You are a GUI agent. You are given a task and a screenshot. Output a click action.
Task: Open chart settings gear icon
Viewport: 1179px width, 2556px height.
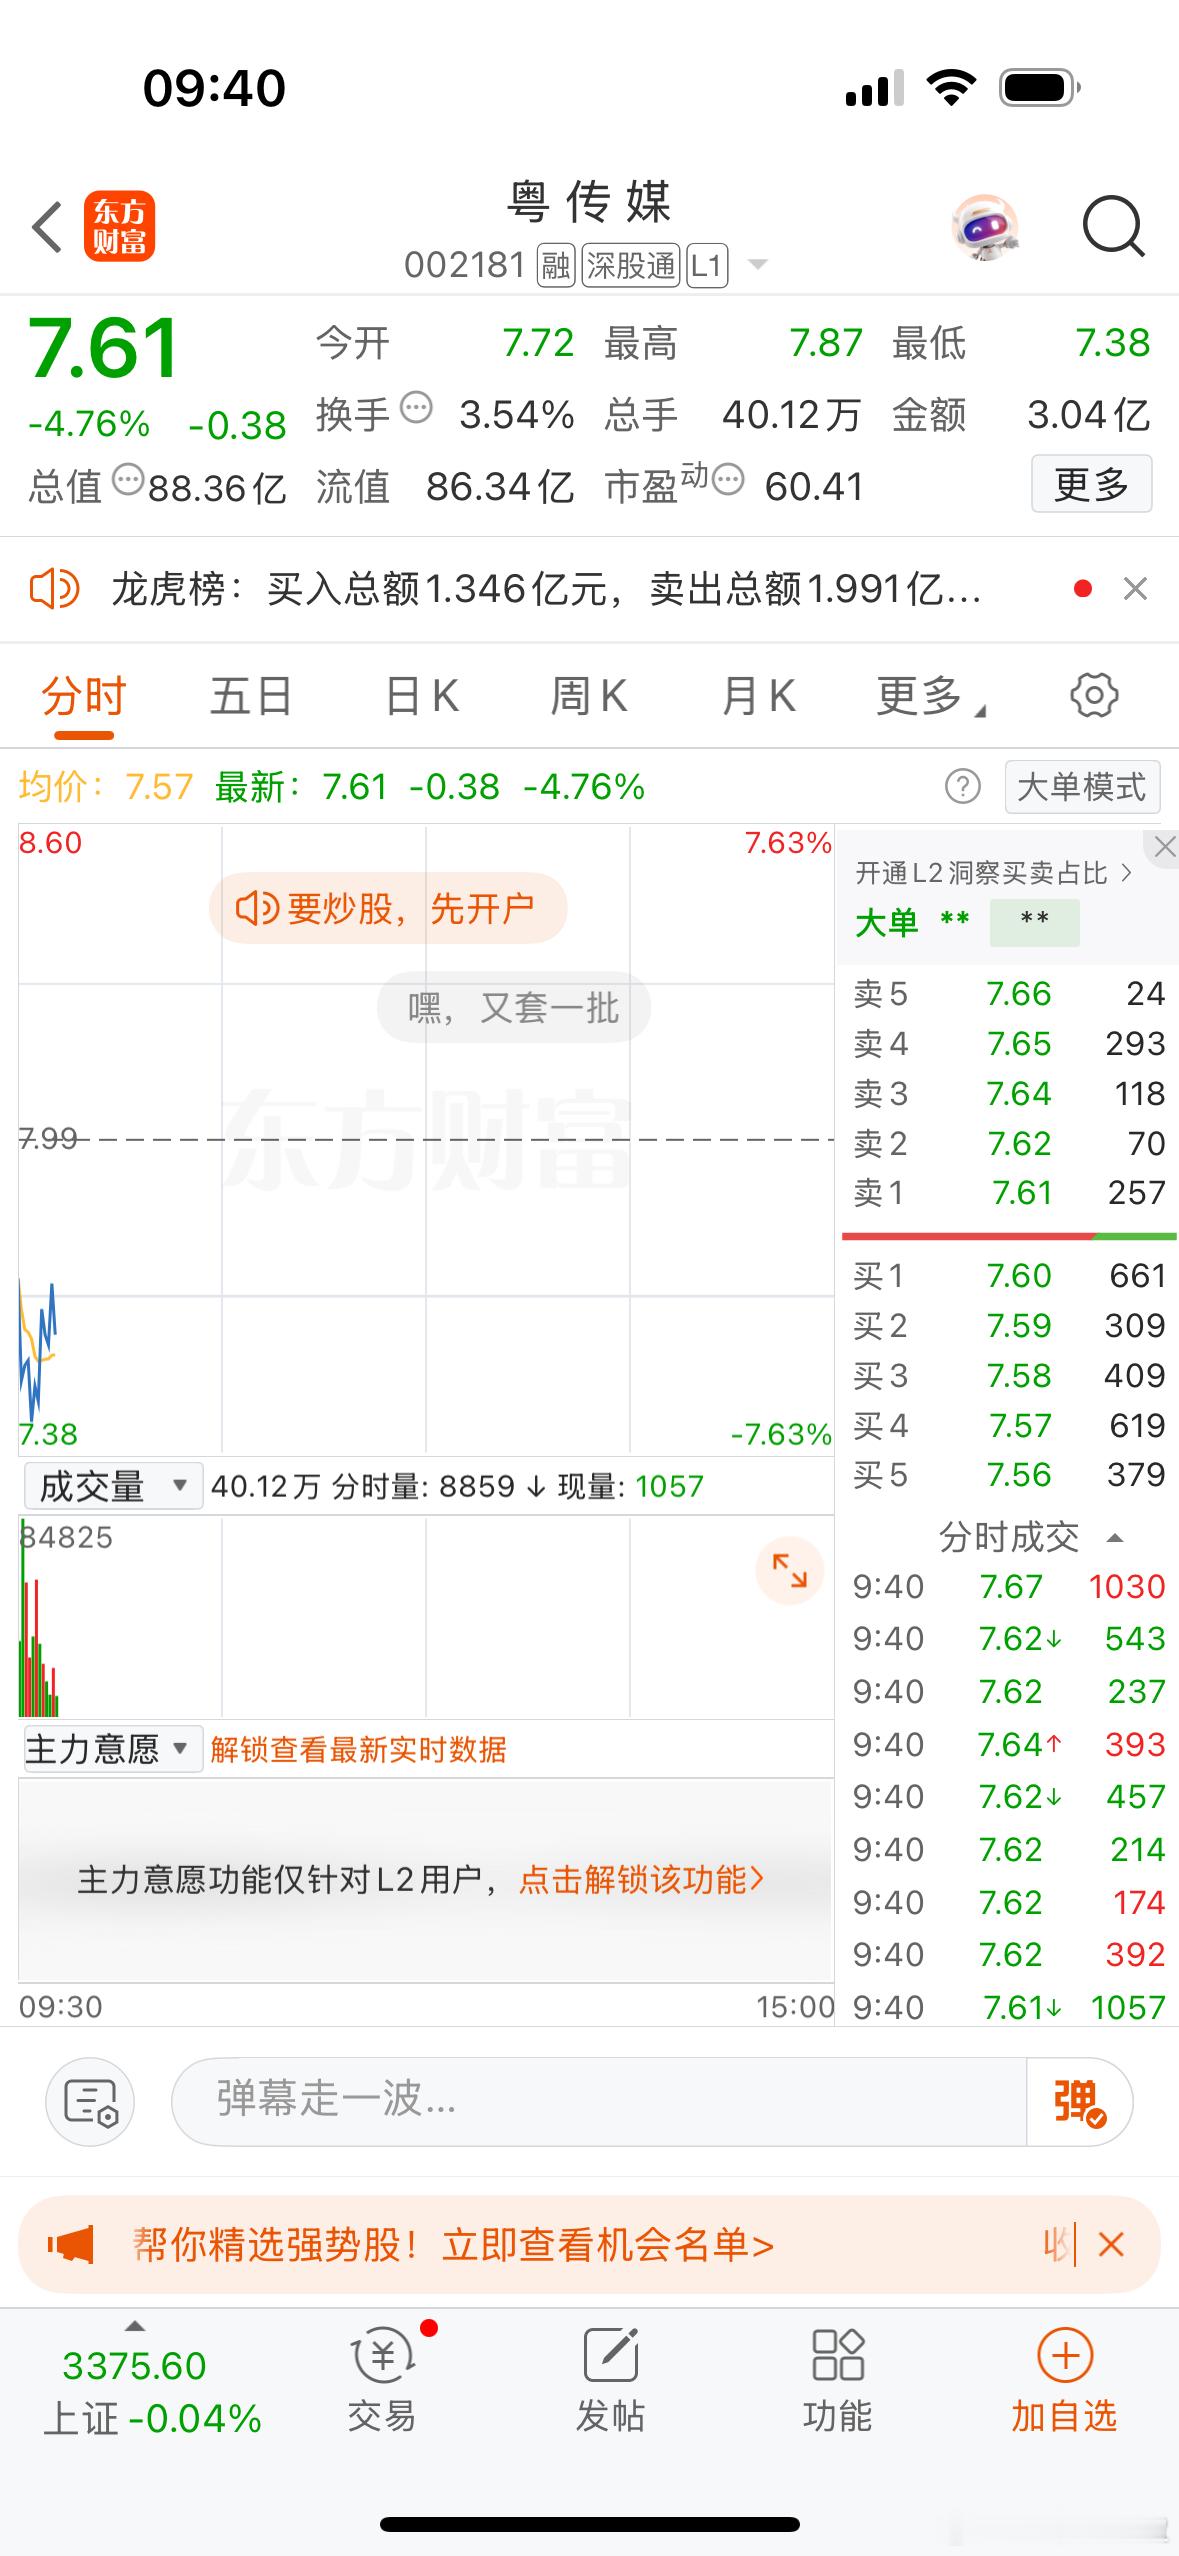coord(1094,695)
